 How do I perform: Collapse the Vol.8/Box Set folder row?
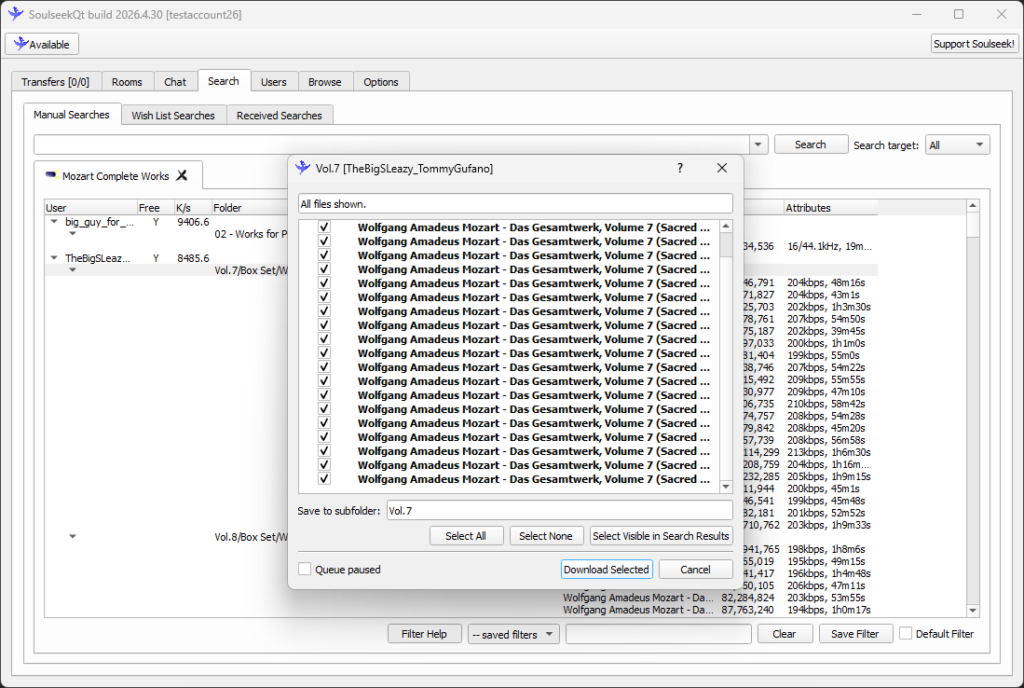tap(72, 537)
